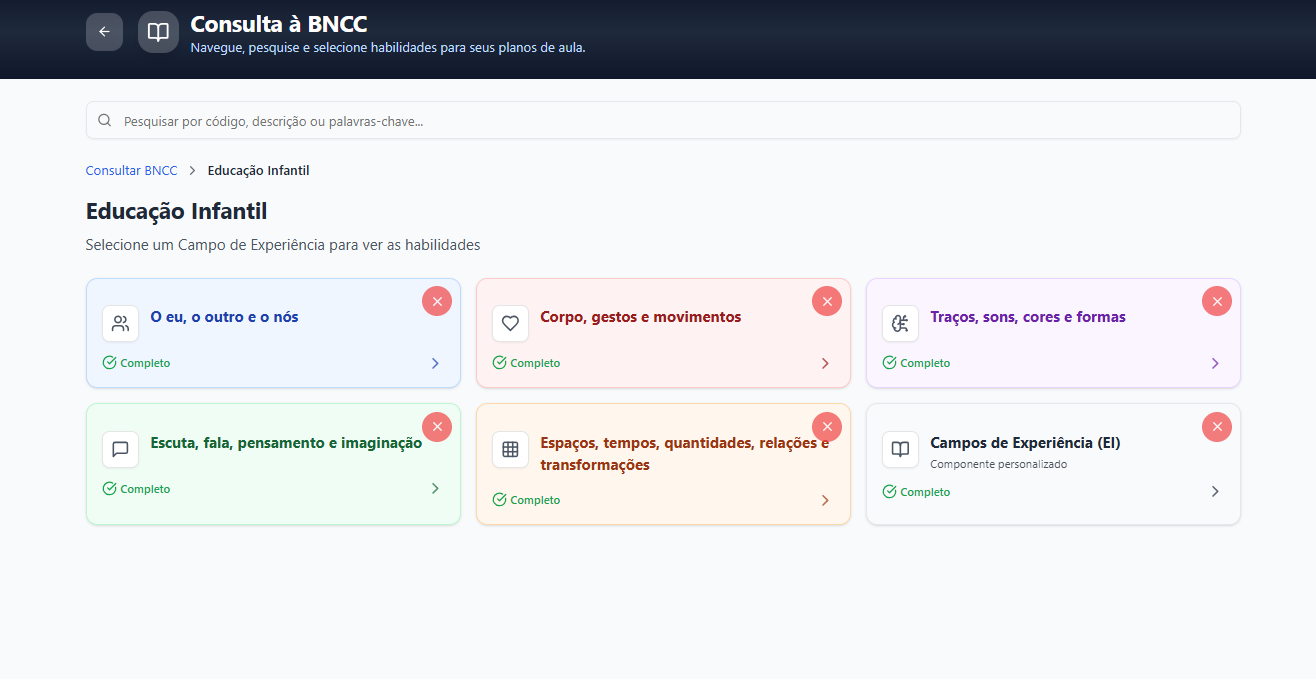The width and height of the screenshot is (1316, 679).
Task: Expand O eu, o outro e o nós via chevron
Action: [x=435, y=363]
